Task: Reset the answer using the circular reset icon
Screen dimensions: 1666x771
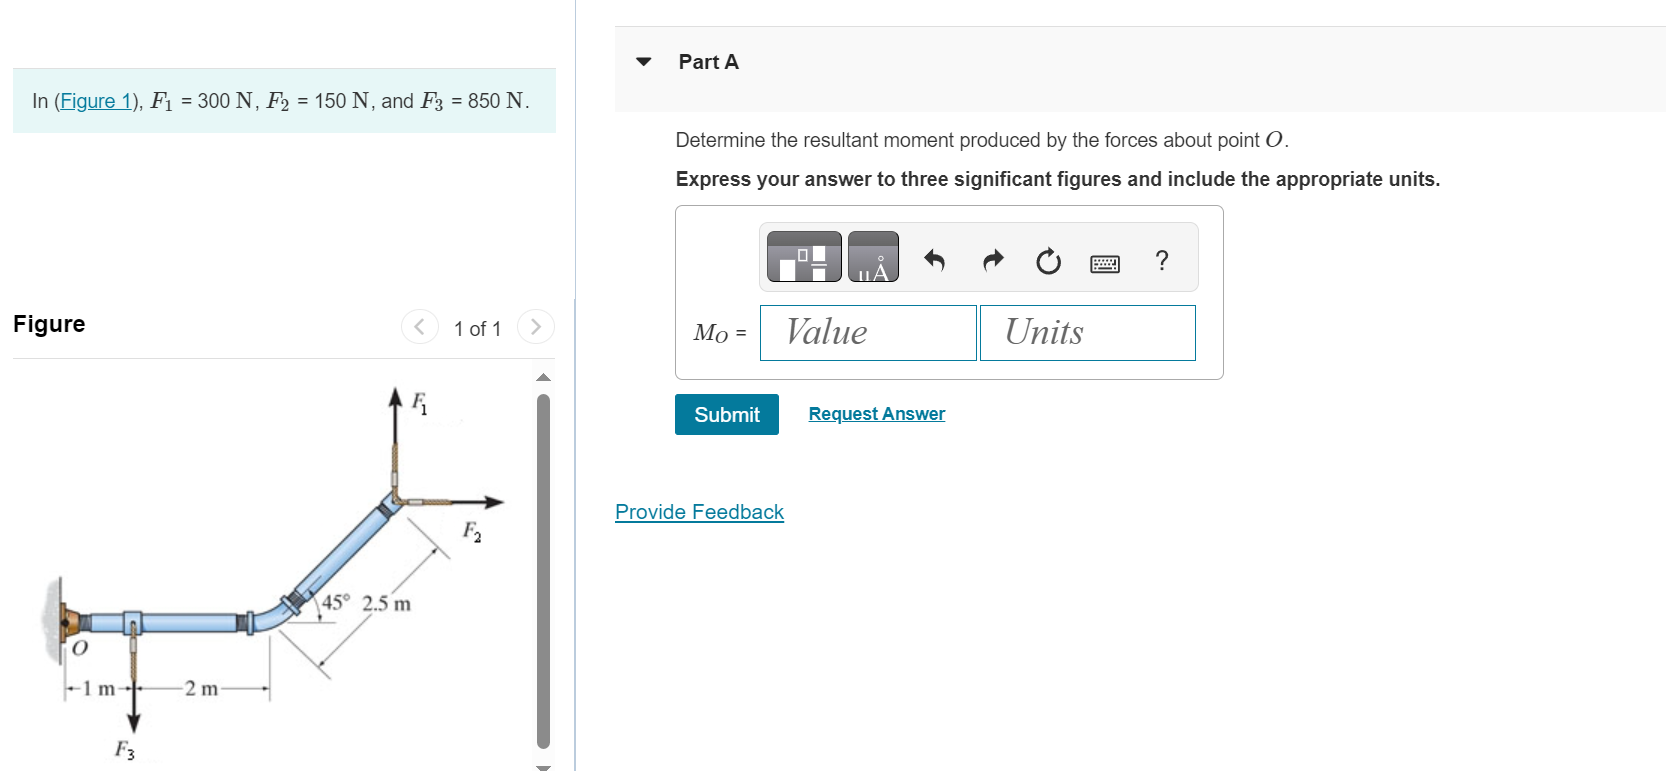Action: tap(1047, 261)
